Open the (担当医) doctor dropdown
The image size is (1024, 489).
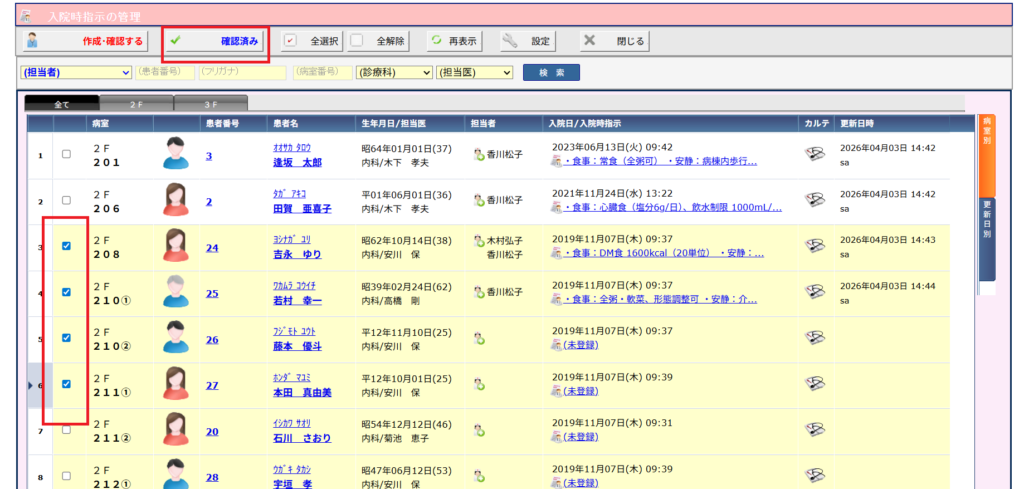click(x=474, y=72)
